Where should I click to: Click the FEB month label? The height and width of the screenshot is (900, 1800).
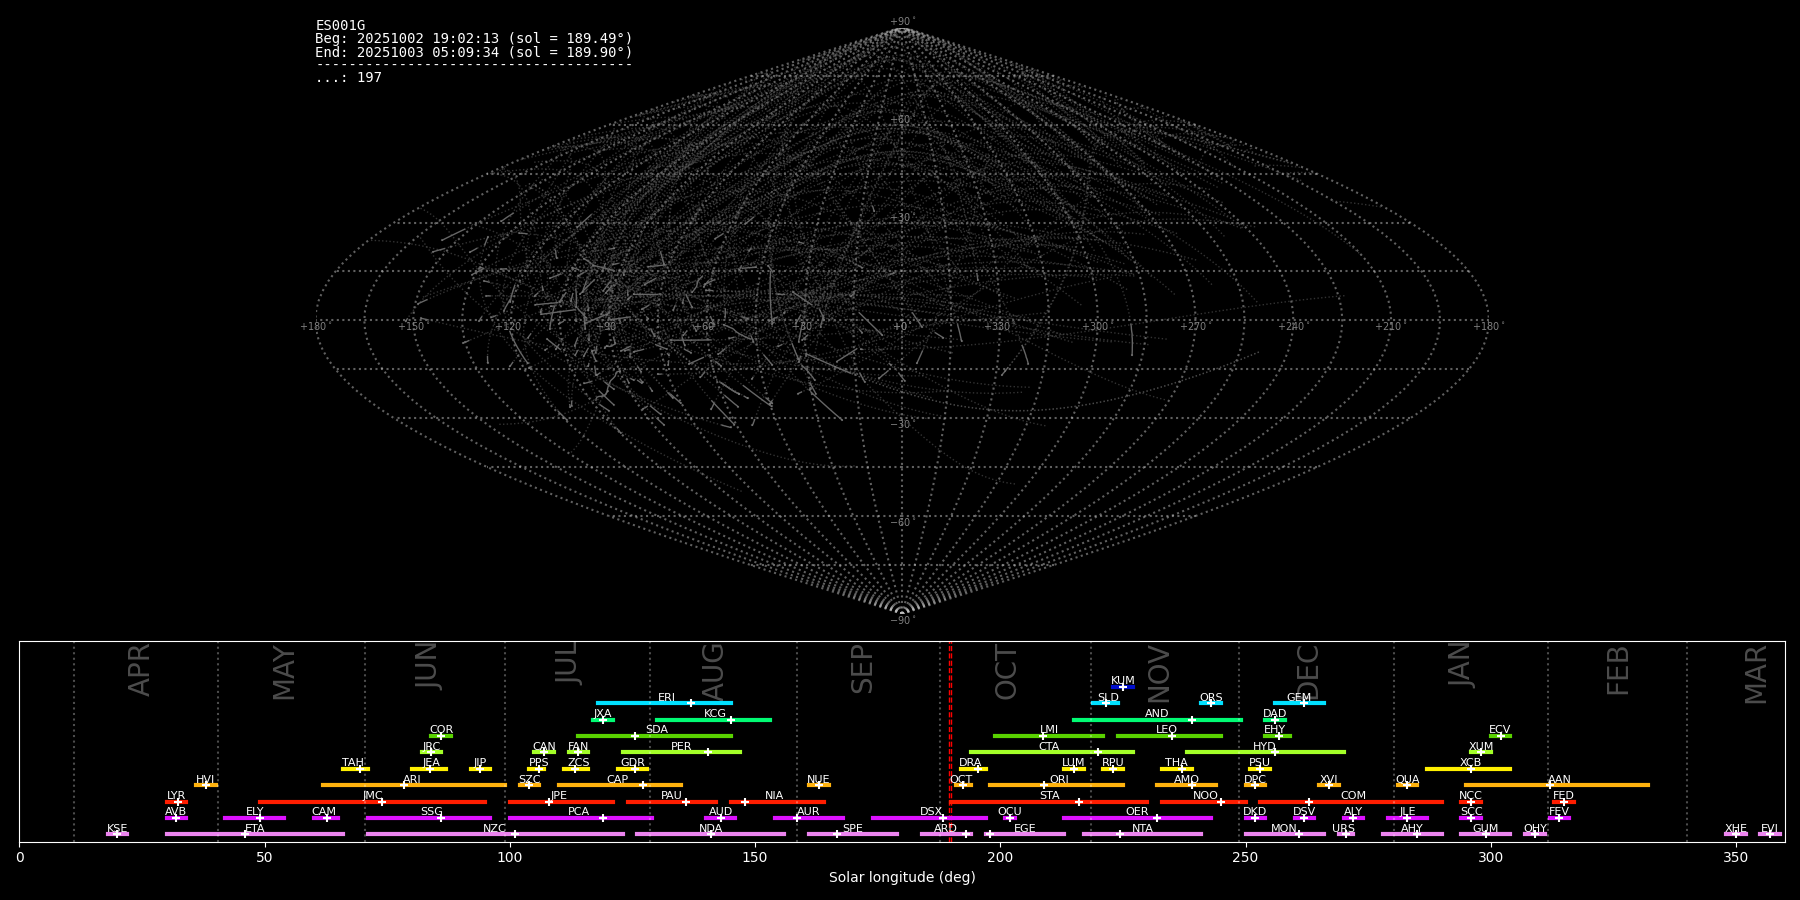(x=1618, y=670)
